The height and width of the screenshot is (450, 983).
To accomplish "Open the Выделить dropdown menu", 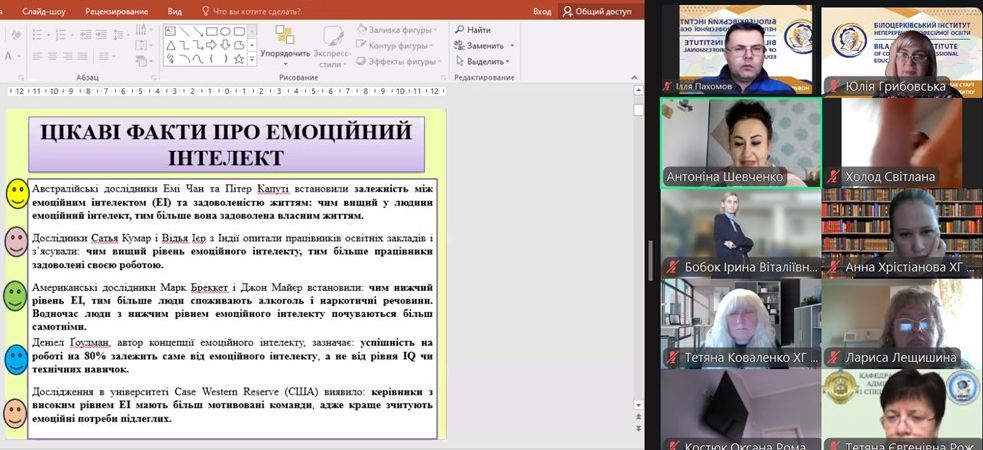I will [483, 61].
